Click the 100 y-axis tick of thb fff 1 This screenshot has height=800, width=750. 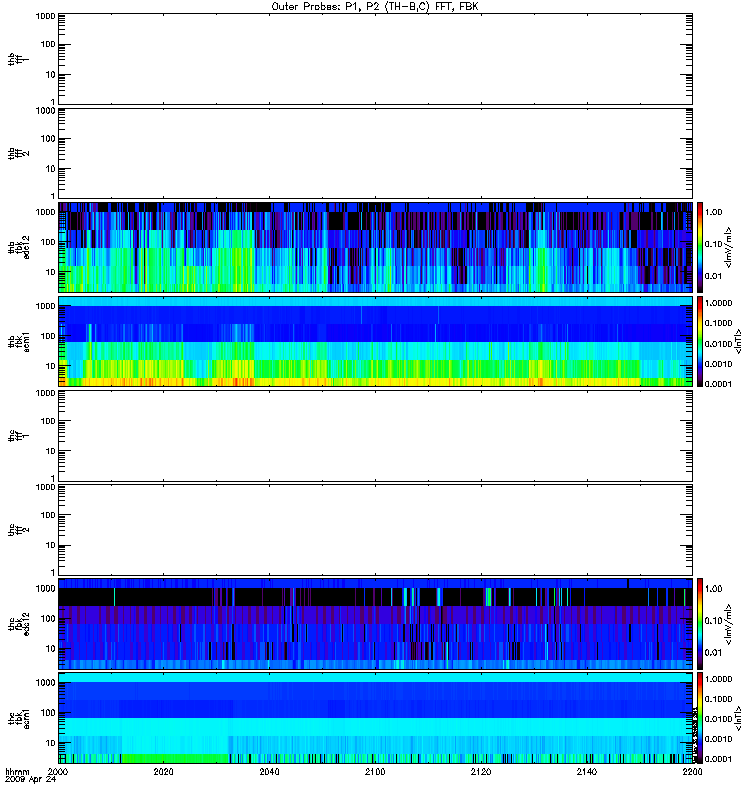pos(48,44)
